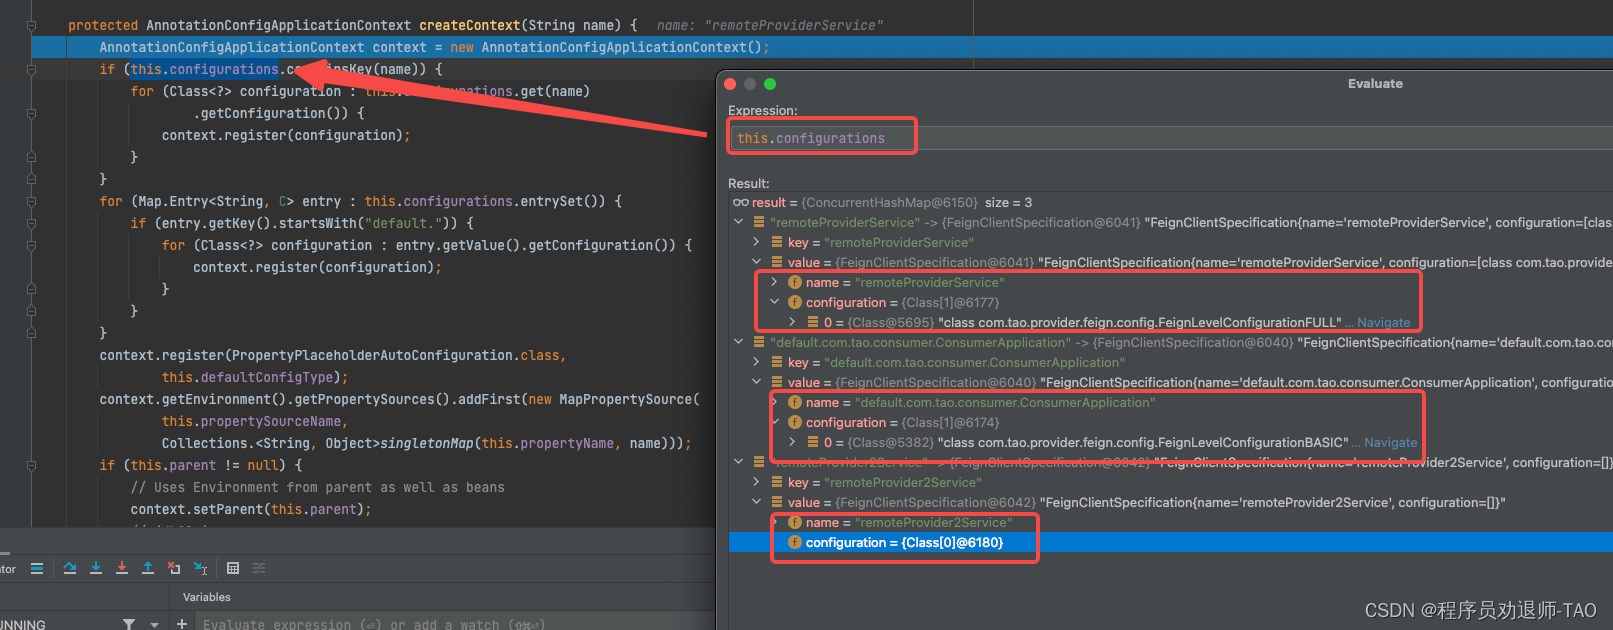Collapse "default.com.tao.consumer.ConsumerApplication" map entry
1613x630 pixels.
pyautogui.click(x=739, y=342)
